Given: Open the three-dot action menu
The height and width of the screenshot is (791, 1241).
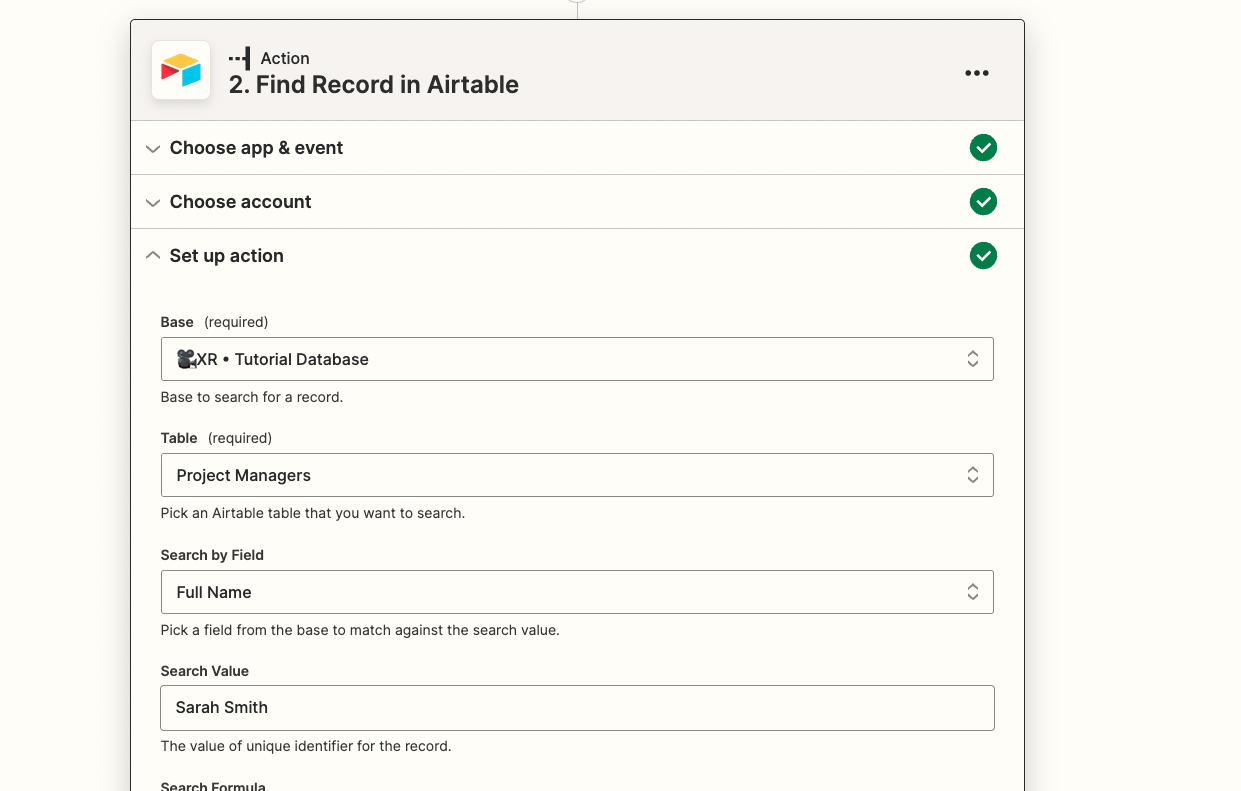Looking at the screenshot, I should [x=977, y=73].
